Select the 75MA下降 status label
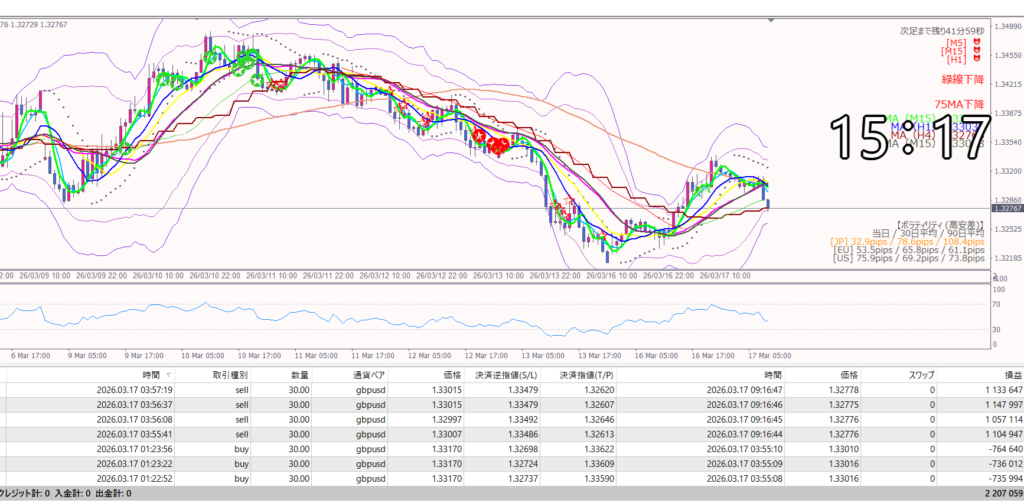The width and height of the screenshot is (1024, 503). coord(958,104)
